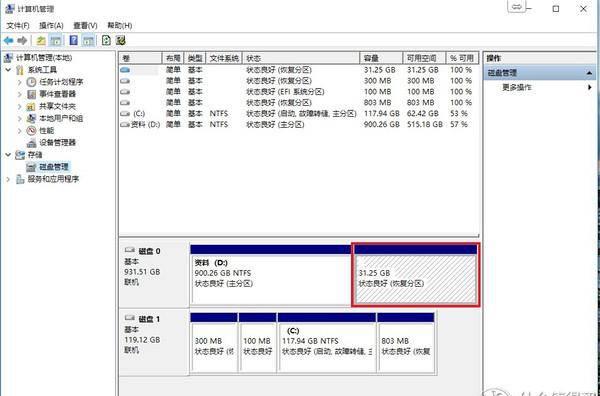The image size is (600, 396).
Task: Click the 事件查看器 icon in tree
Action: [x=31, y=94]
